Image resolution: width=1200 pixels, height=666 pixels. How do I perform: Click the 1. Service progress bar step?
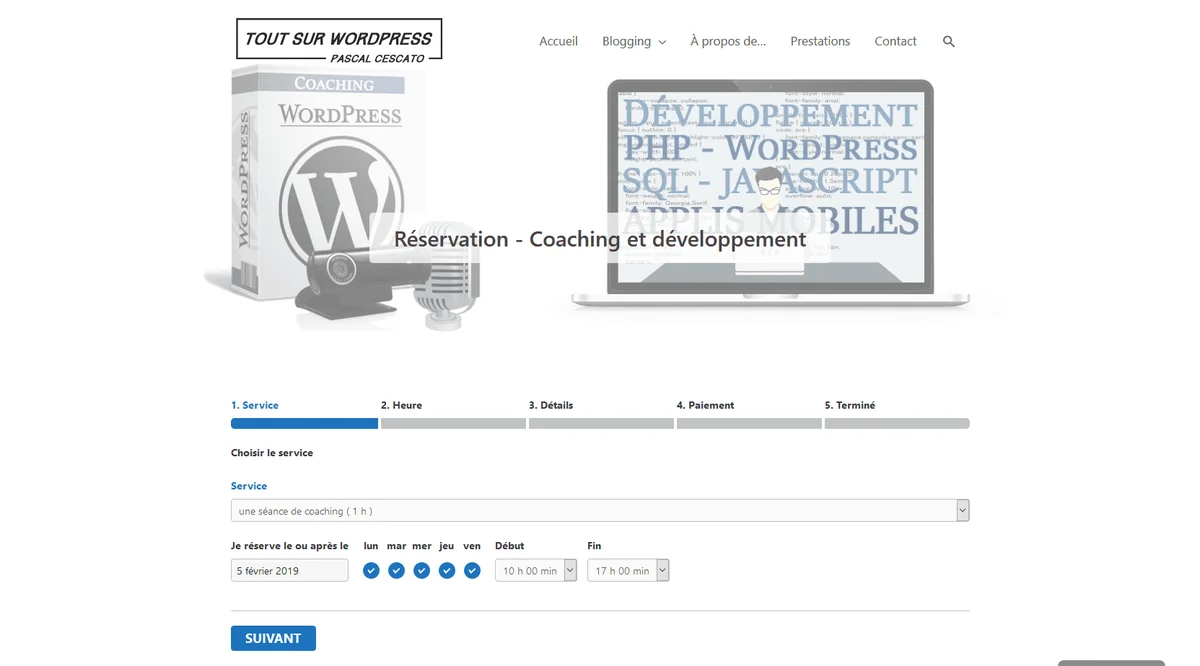click(304, 423)
